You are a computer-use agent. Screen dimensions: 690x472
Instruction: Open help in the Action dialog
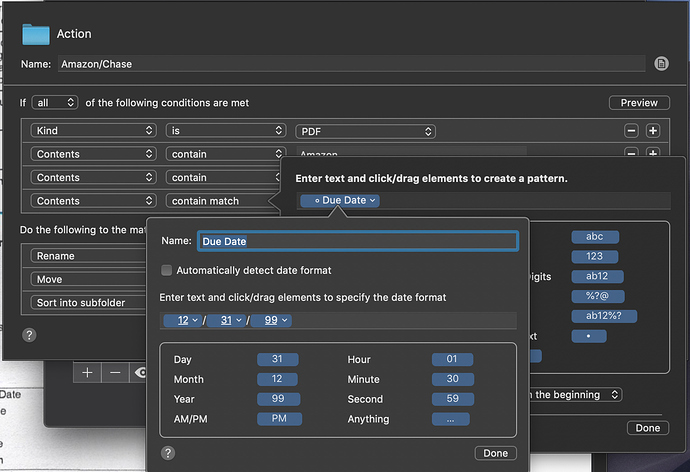(29, 335)
